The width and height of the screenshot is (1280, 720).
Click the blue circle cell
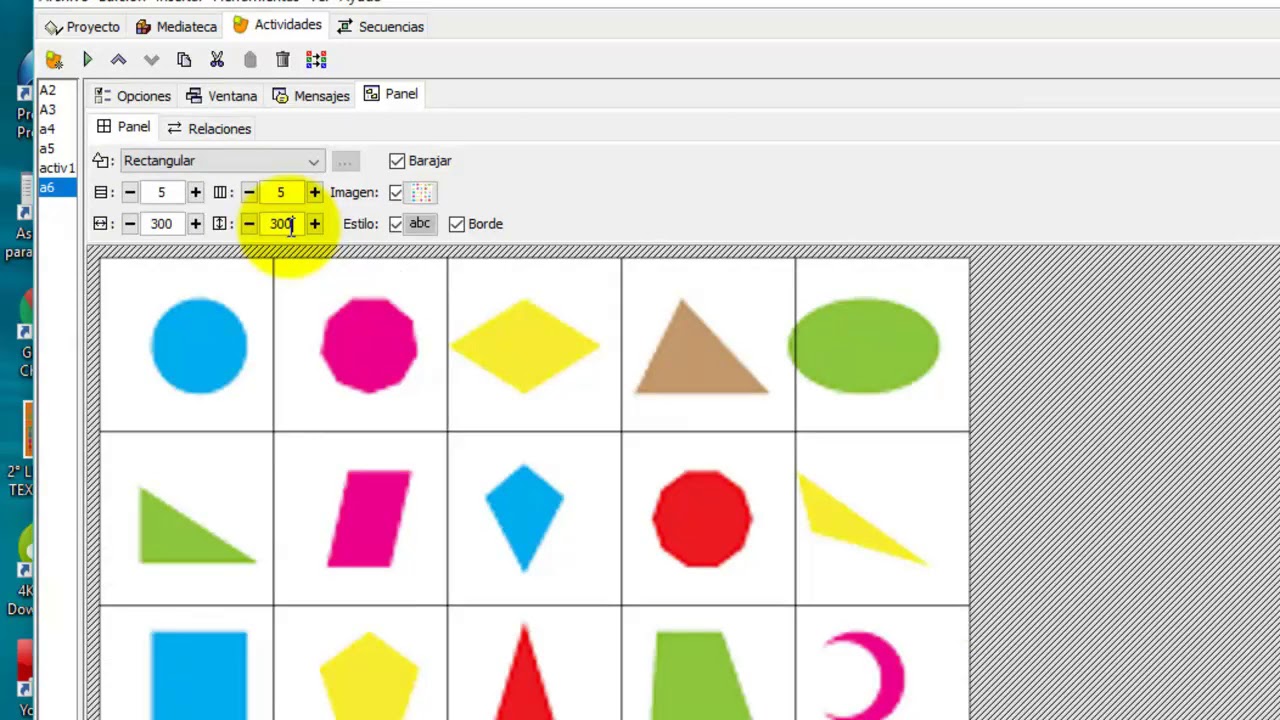coord(187,345)
